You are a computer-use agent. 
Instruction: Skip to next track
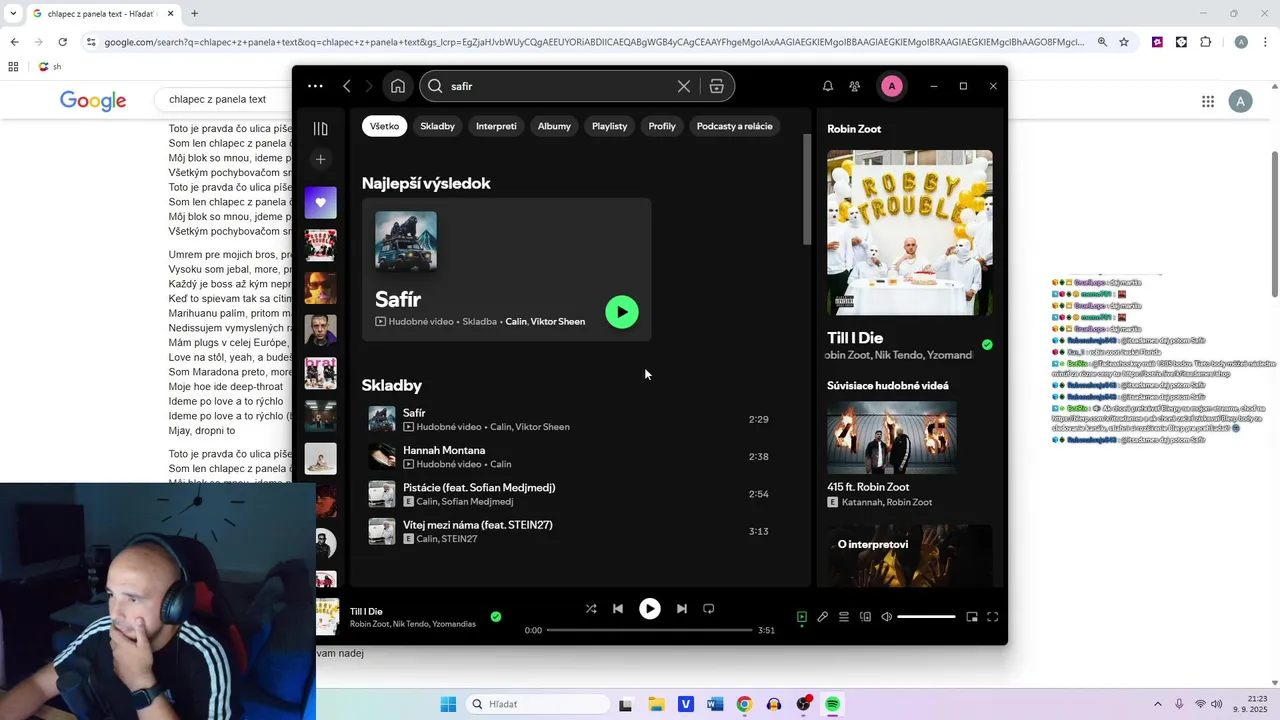pyautogui.click(x=682, y=608)
